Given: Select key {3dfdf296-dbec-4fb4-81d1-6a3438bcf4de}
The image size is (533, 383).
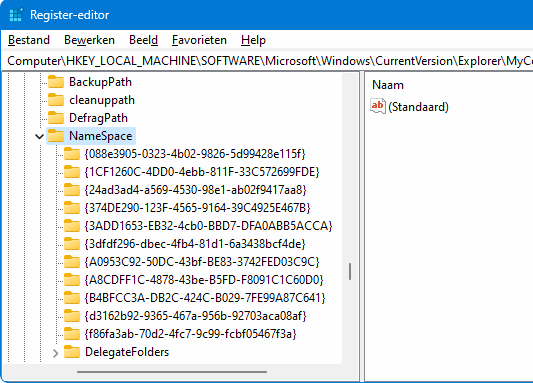Looking at the screenshot, I should pyautogui.click(x=195, y=244).
